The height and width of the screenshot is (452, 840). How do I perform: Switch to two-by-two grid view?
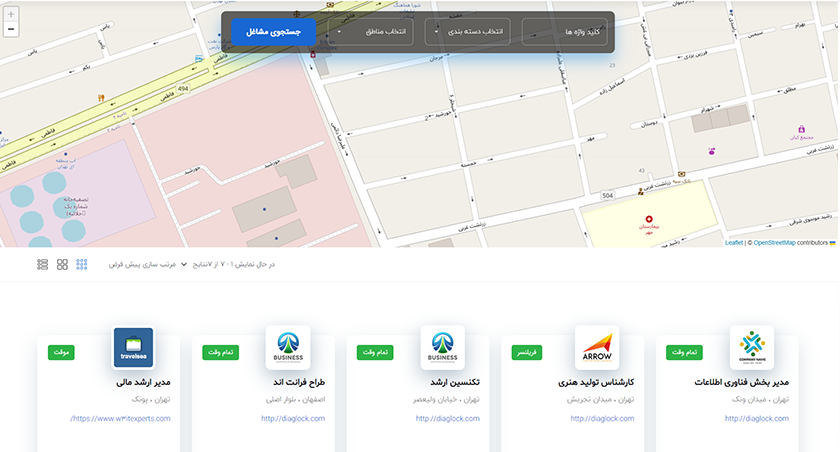tap(62, 265)
